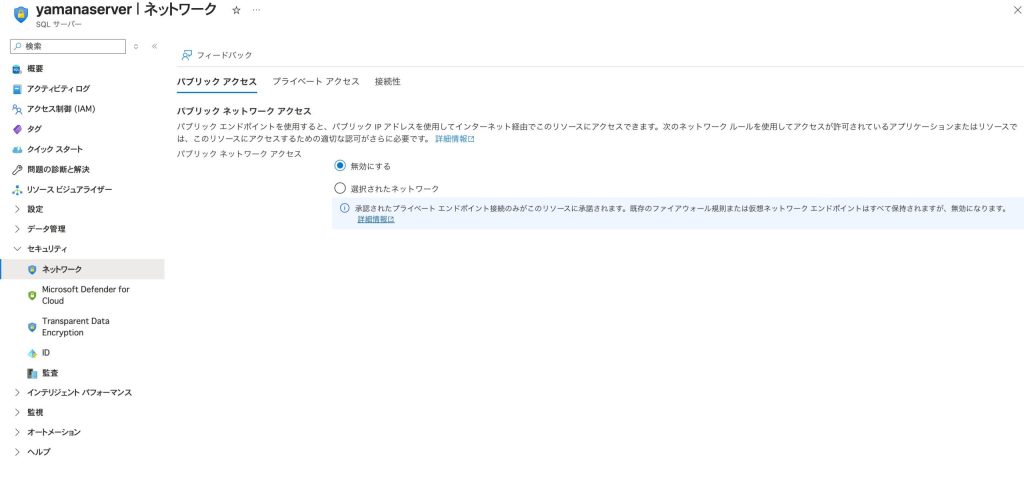Switch to プライベート アクセス tab
The width and height of the screenshot is (1024, 489).
(x=315, y=81)
